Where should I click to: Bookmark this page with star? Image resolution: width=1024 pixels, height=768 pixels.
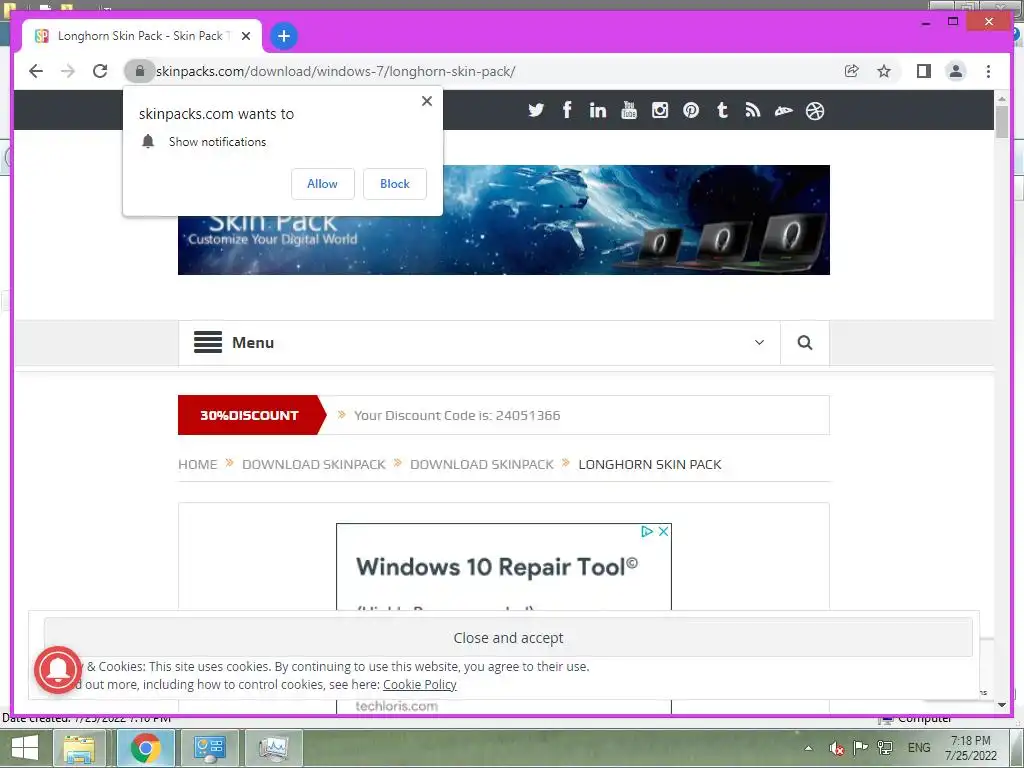coord(884,71)
